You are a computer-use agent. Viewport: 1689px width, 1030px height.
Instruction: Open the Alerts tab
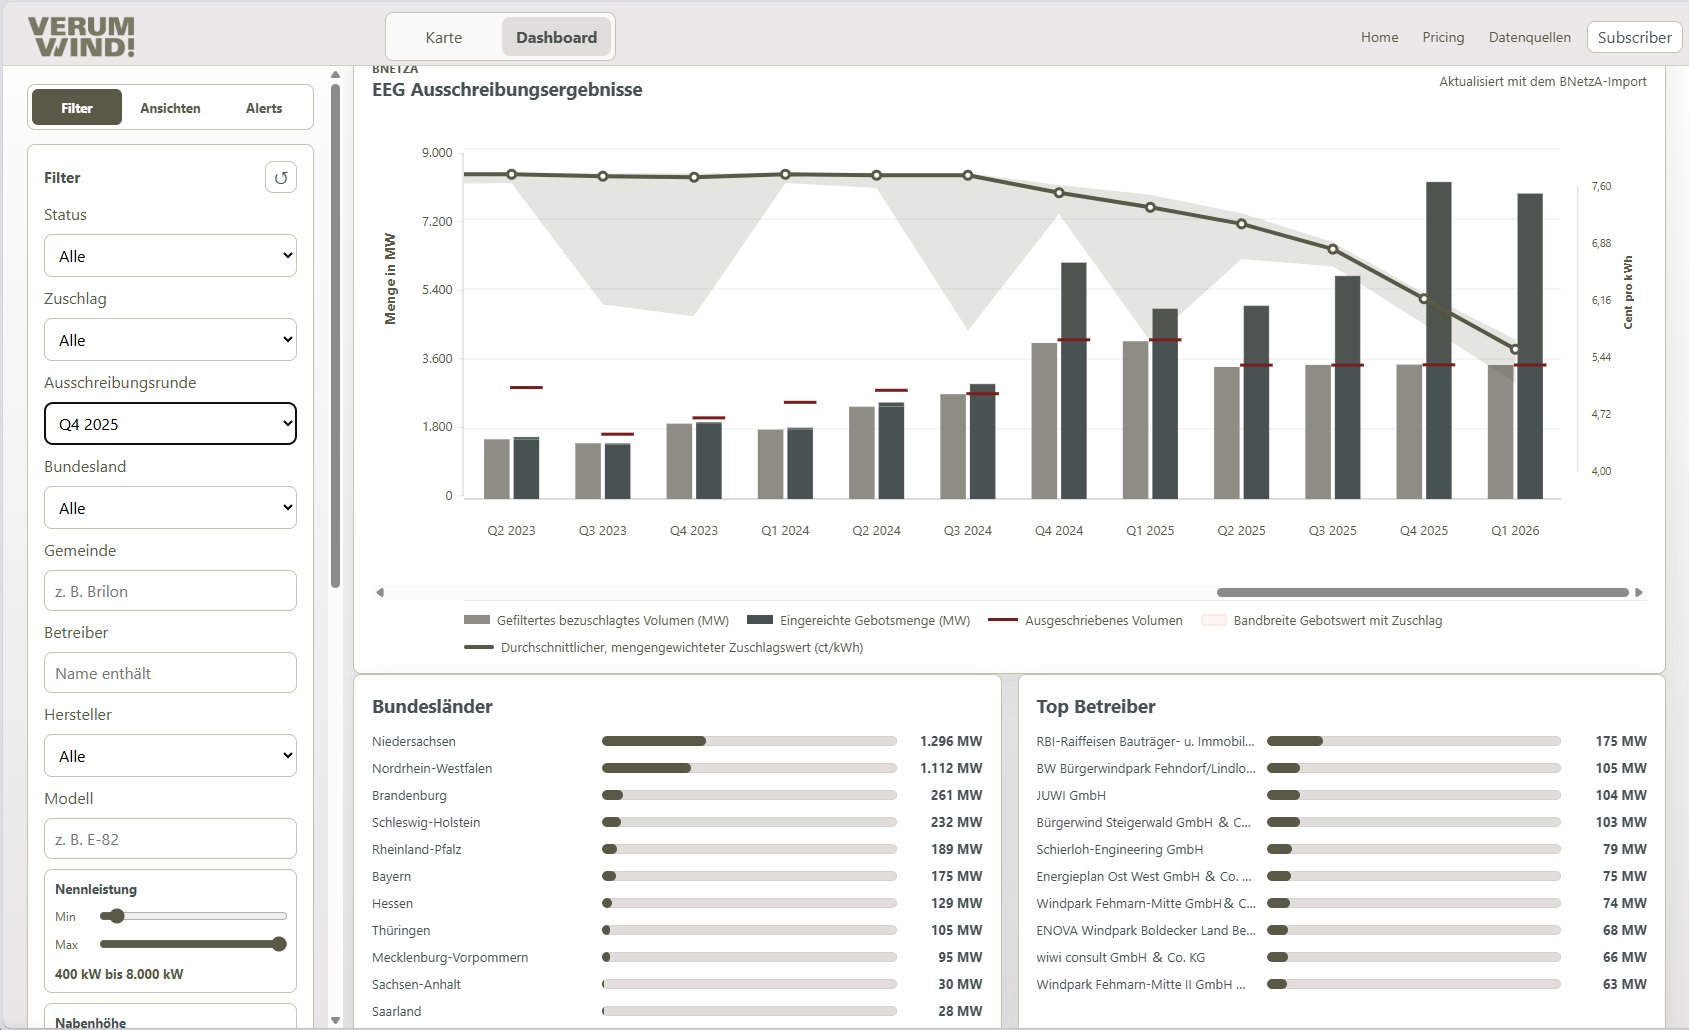tap(264, 107)
